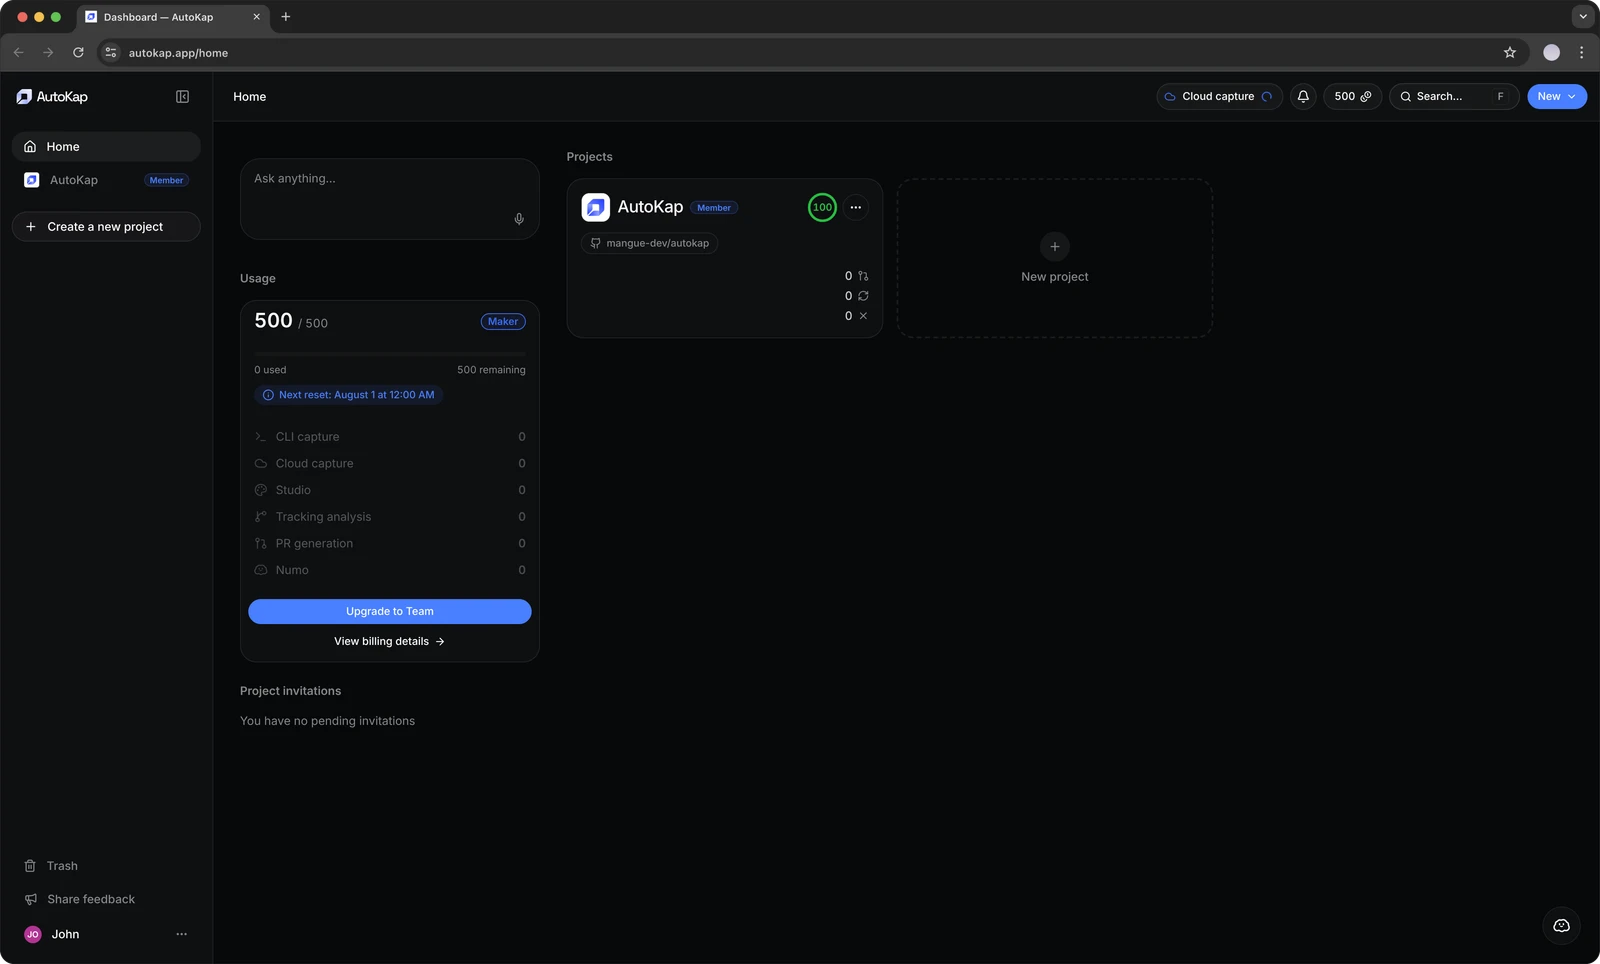Click the PR generation usage row
The width and height of the screenshot is (1600, 964).
(390, 544)
